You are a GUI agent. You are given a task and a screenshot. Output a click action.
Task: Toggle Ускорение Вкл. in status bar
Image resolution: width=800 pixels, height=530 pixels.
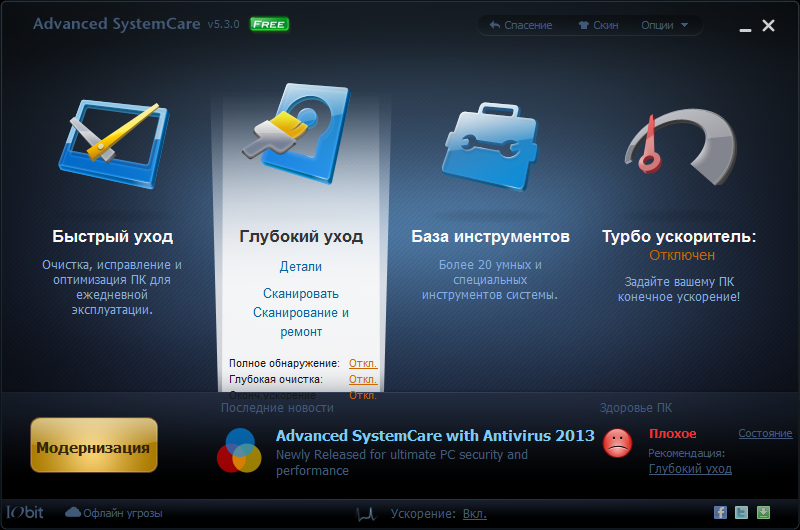(x=474, y=514)
